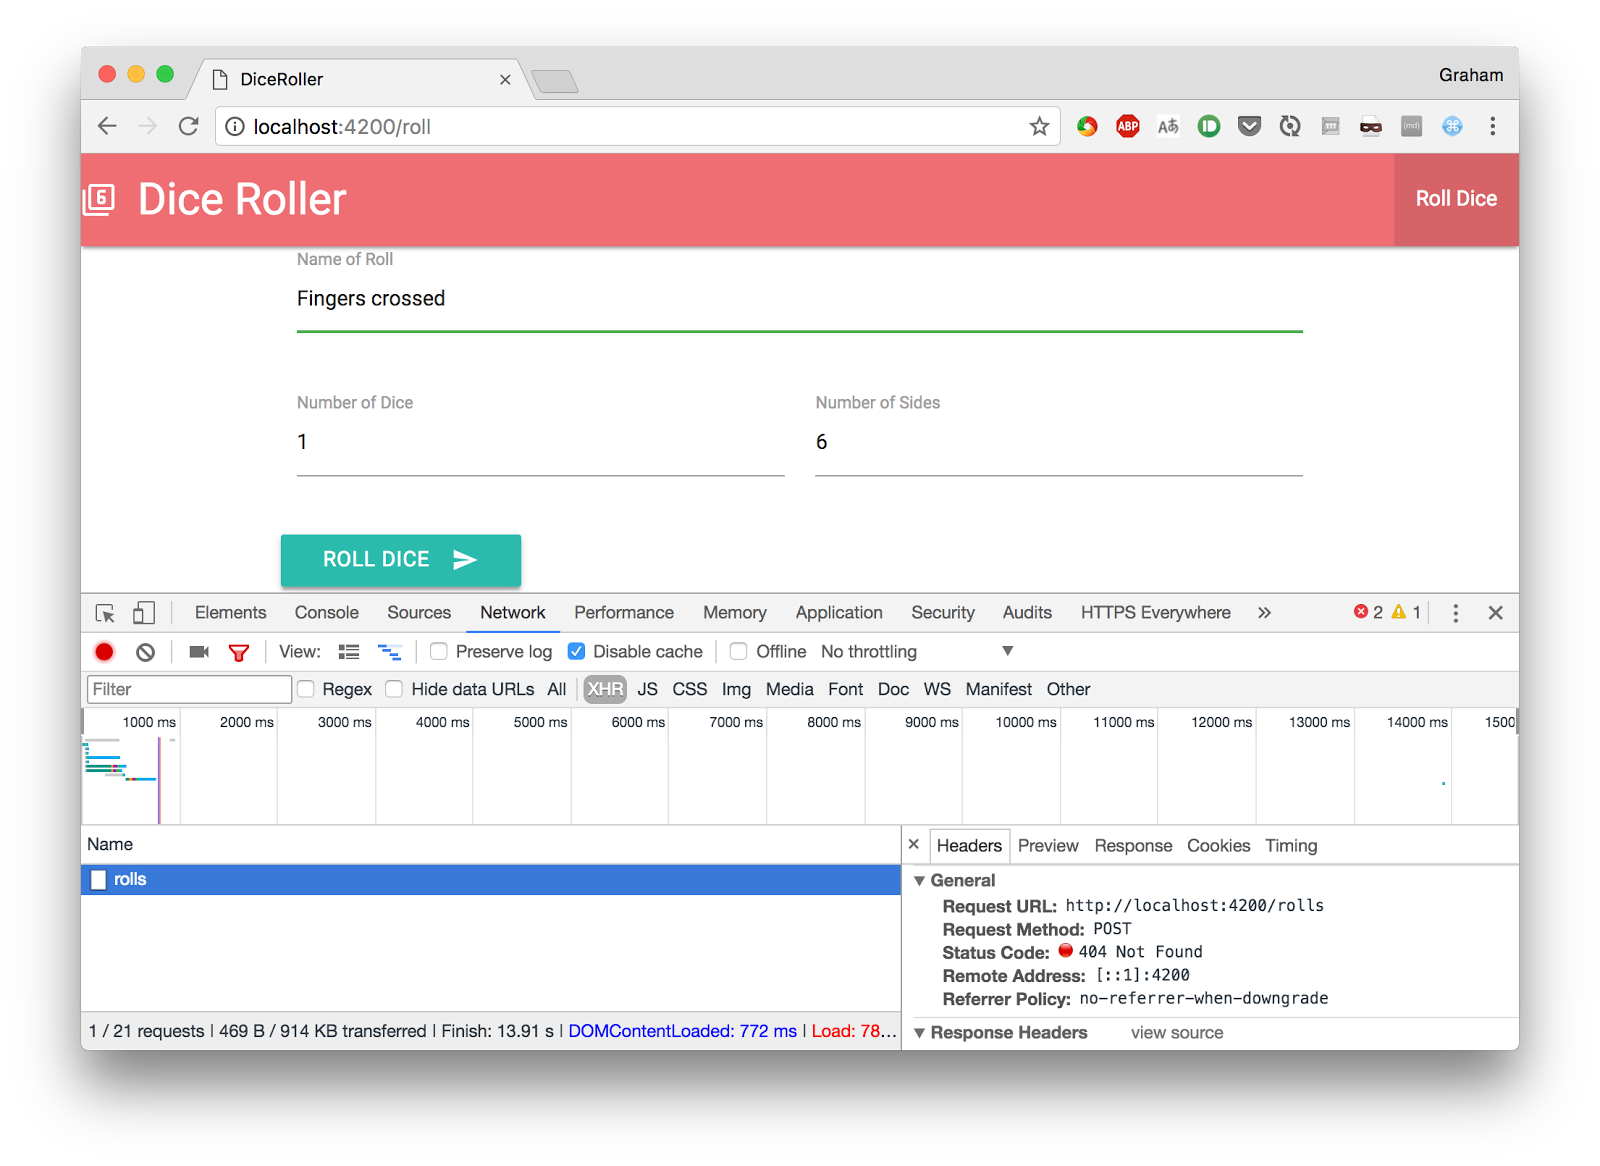
Task: Enable the Preserve log checkbox
Action: 438,651
